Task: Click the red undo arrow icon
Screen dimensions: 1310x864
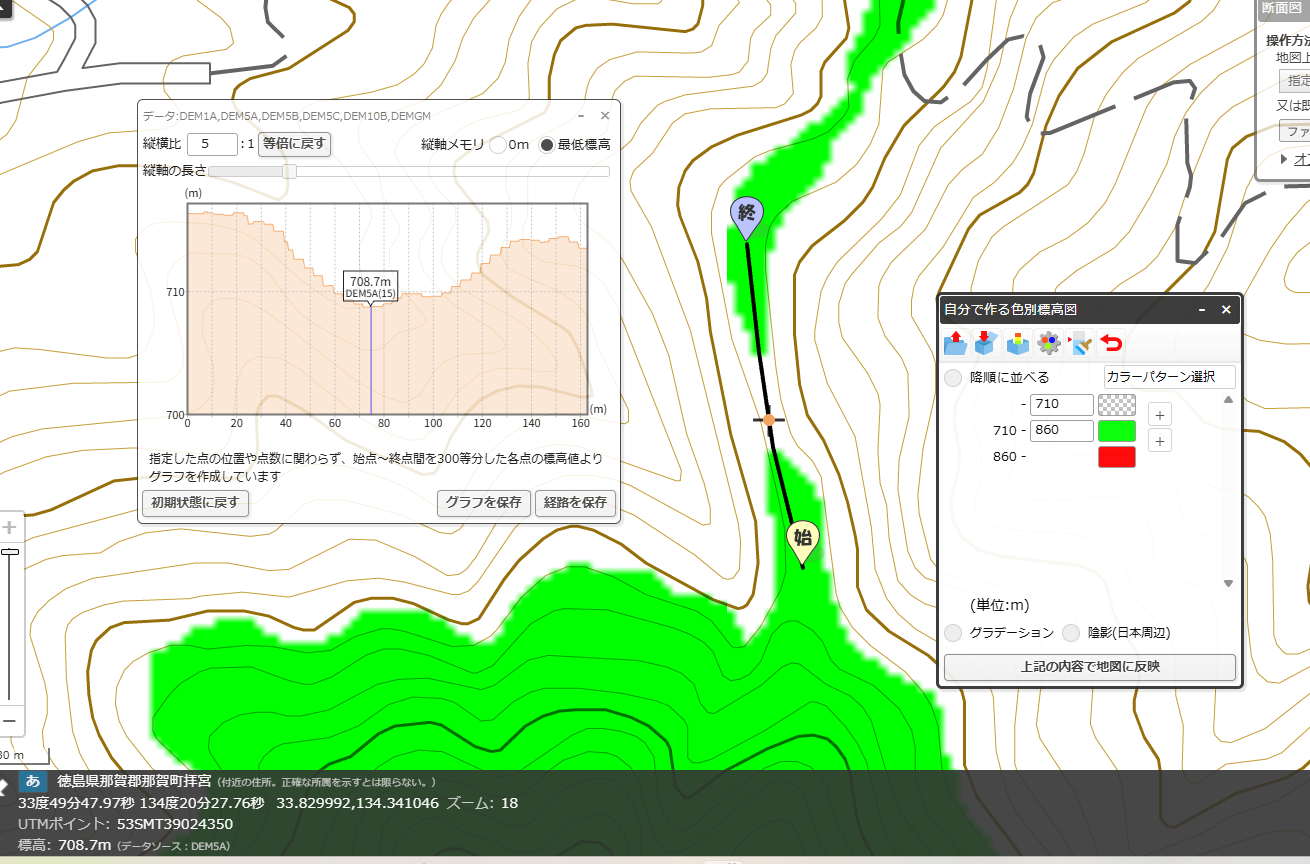Action: 1110,343
